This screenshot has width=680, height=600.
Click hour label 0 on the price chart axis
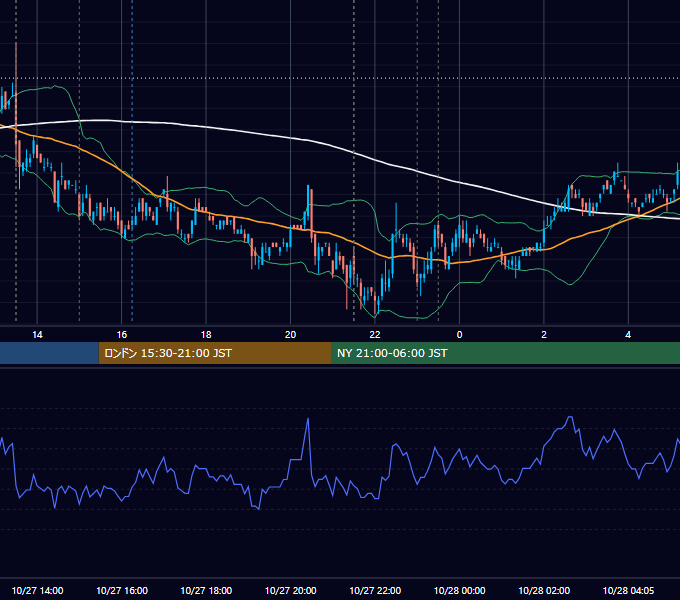click(x=460, y=335)
